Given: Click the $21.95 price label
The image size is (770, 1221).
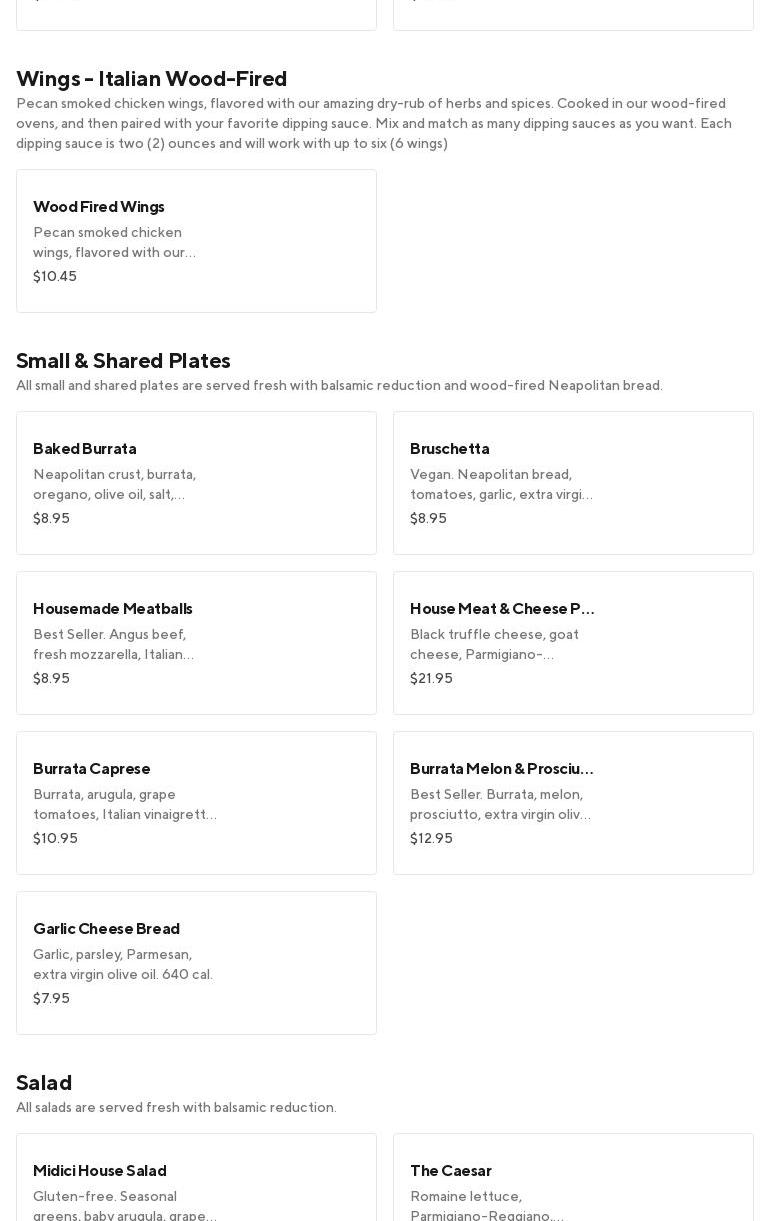Looking at the screenshot, I should click(431, 678).
